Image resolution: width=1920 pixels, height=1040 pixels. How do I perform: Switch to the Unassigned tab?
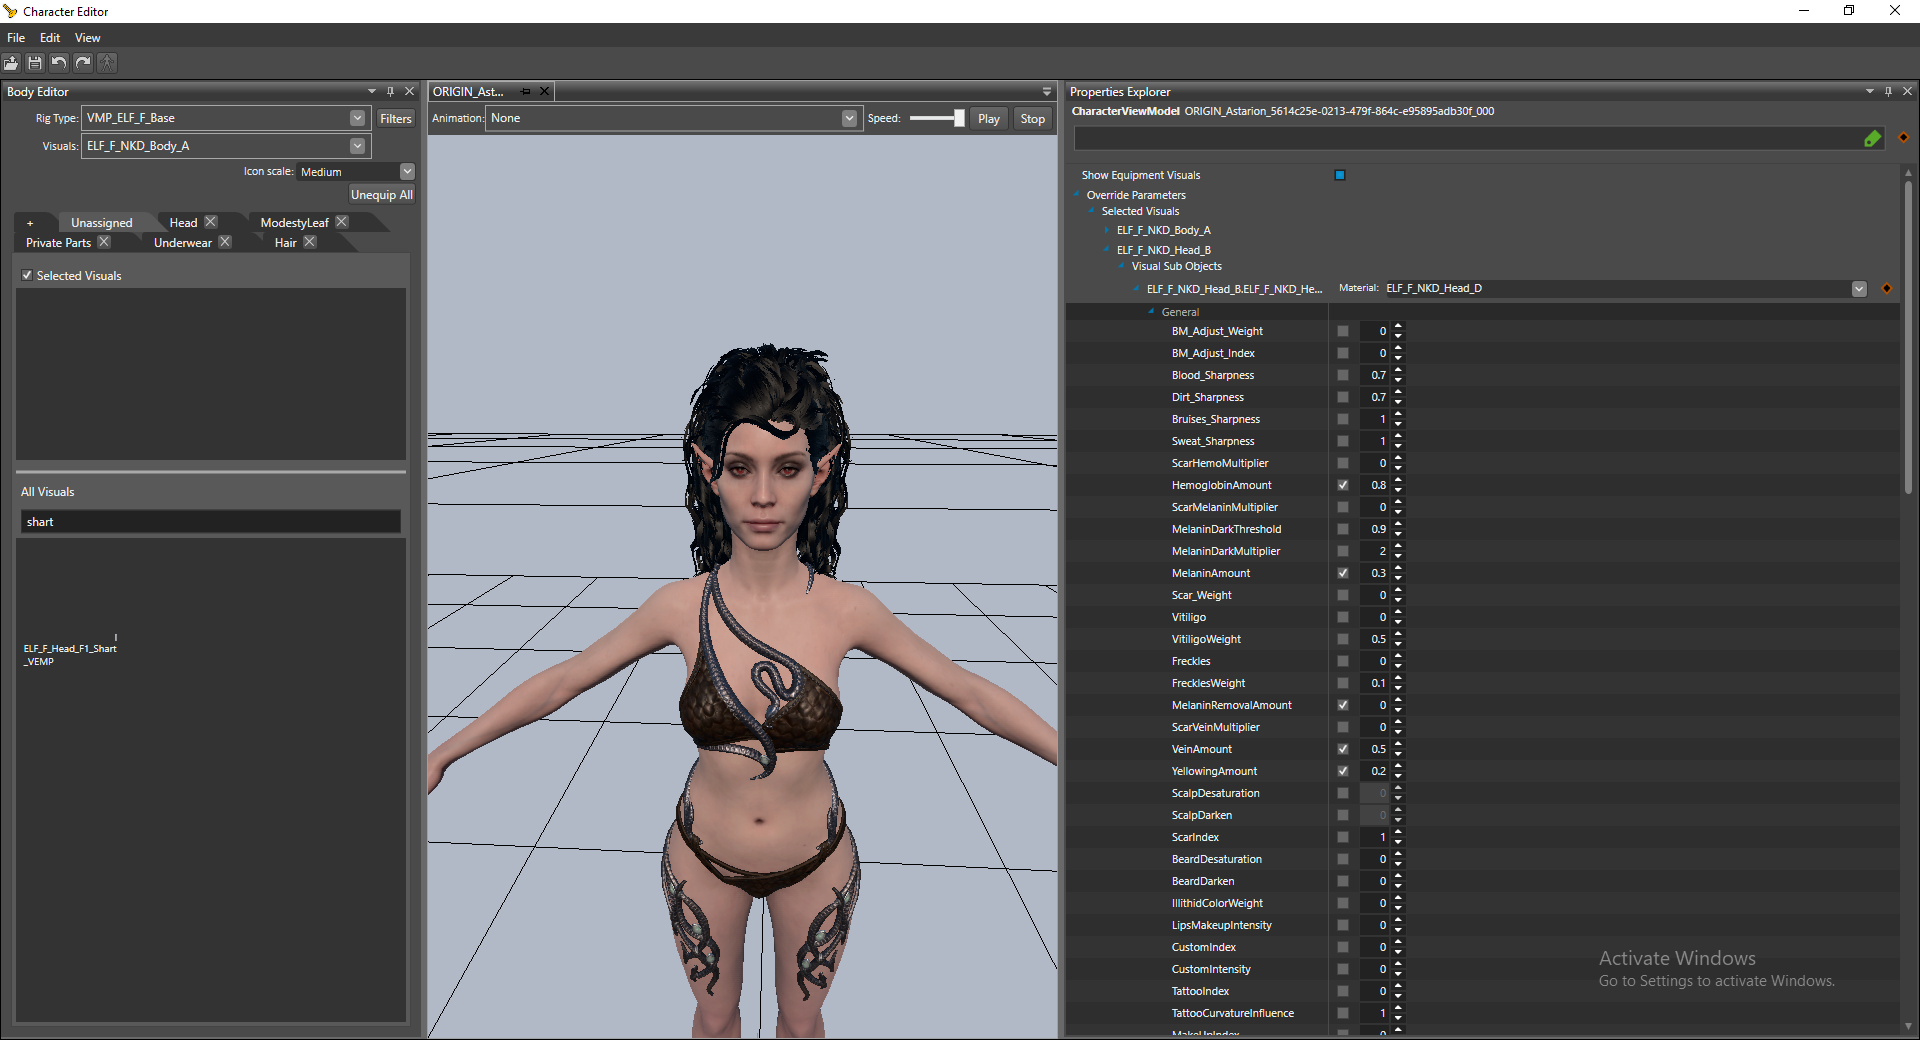(101, 223)
